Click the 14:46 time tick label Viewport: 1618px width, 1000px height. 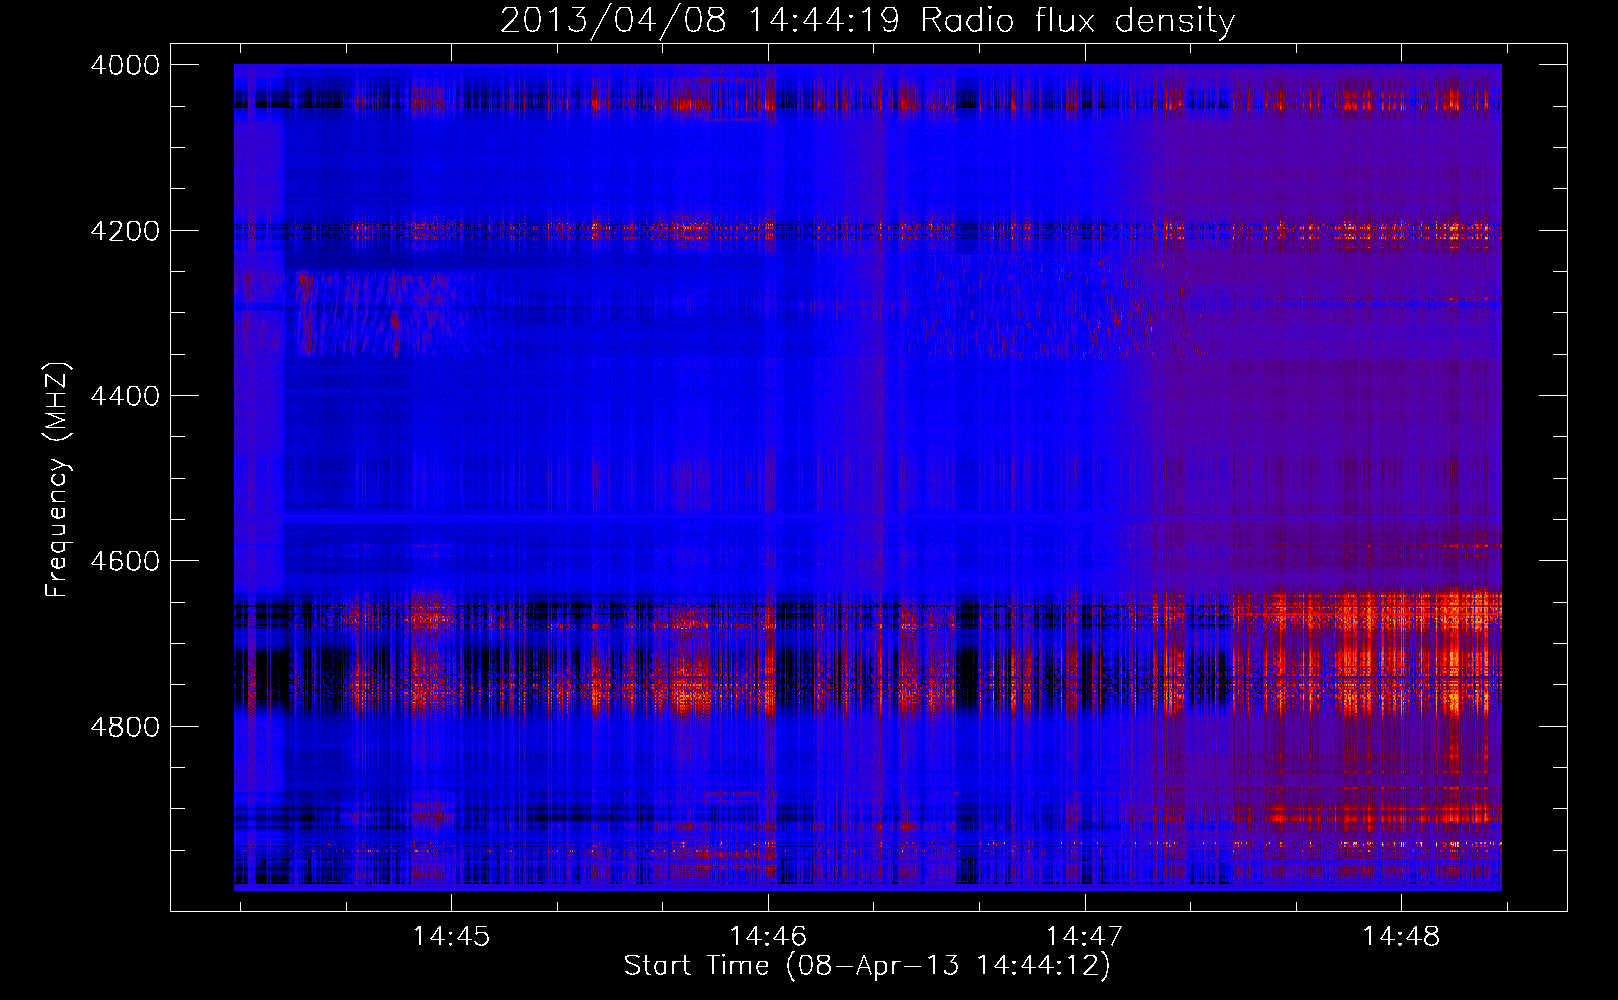pos(768,937)
